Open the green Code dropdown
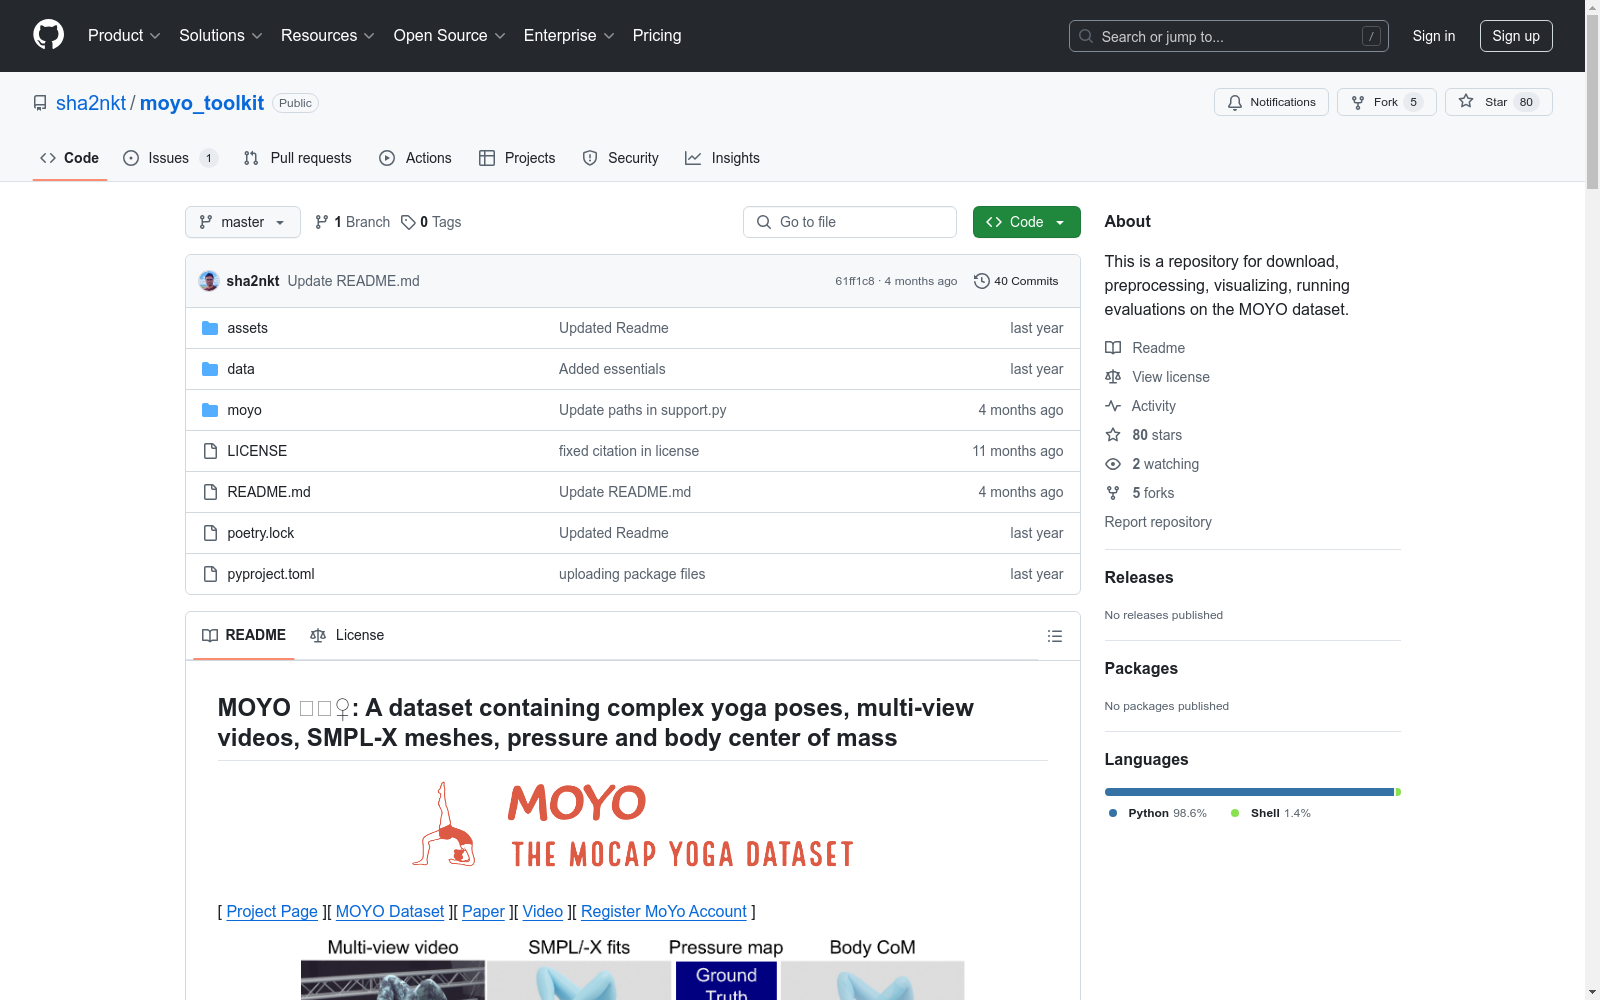The image size is (1600, 1000). coord(1026,222)
